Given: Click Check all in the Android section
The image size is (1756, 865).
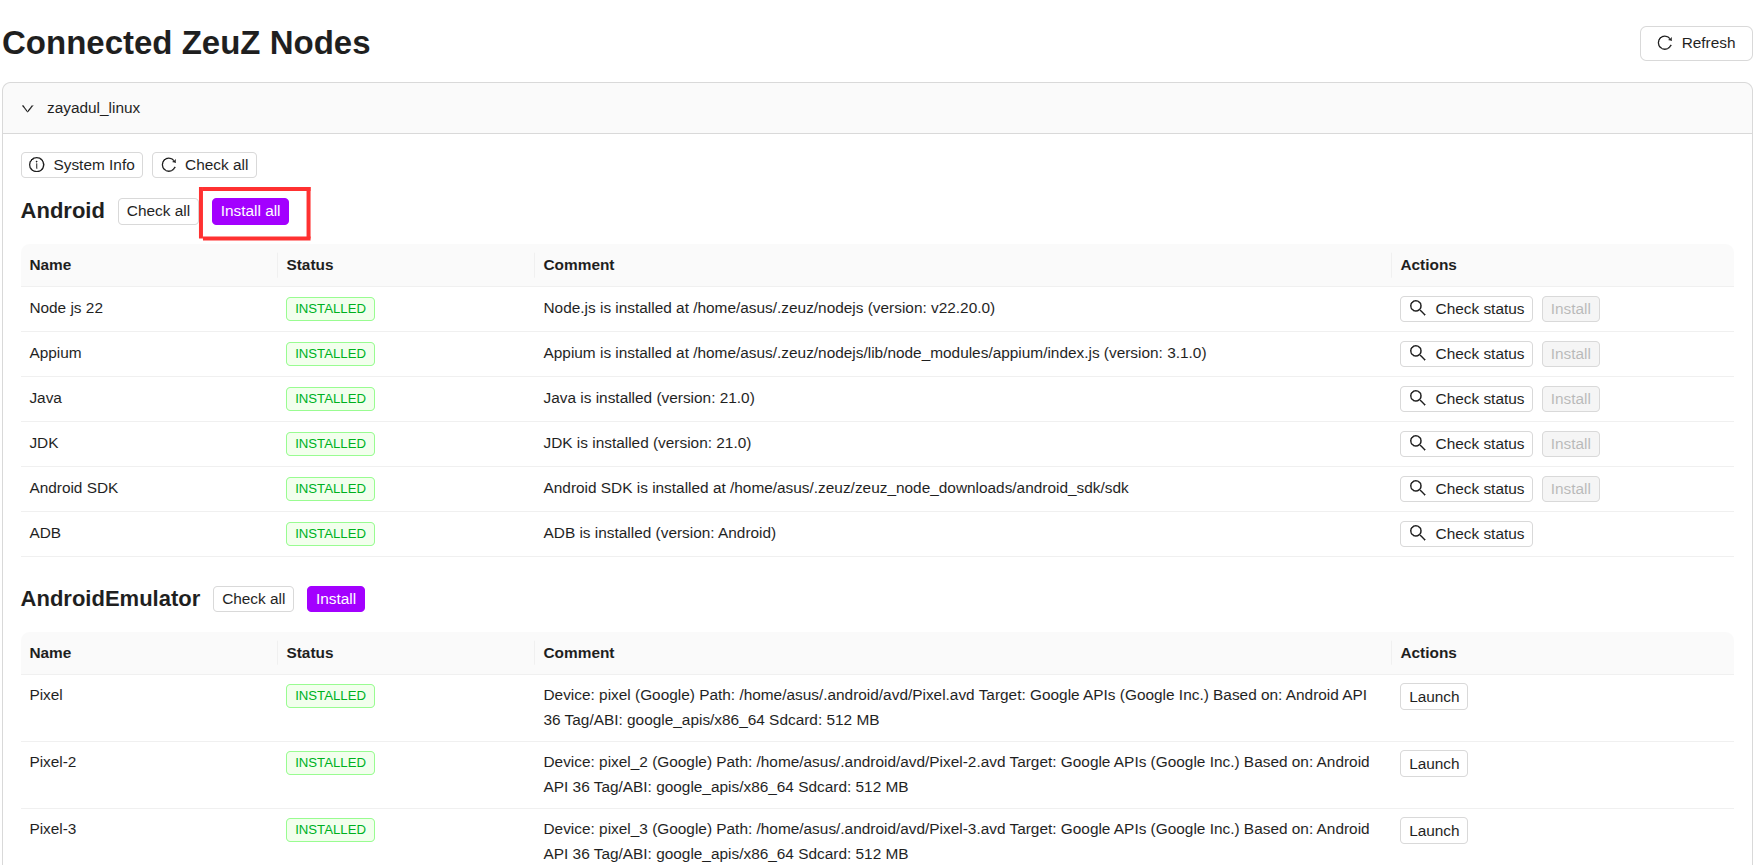Looking at the screenshot, I should coord(158,211).
